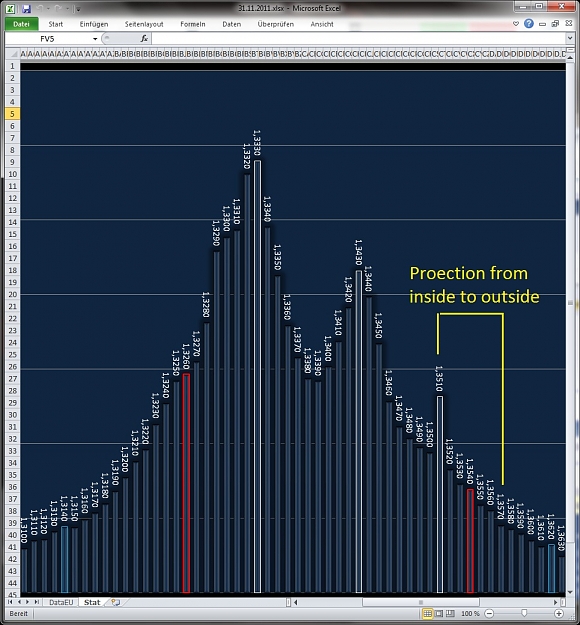Open the Name Box dropdown arrow
Viewport: 580px width, 625px height.
pyautogui.click(x=95, y=39)
